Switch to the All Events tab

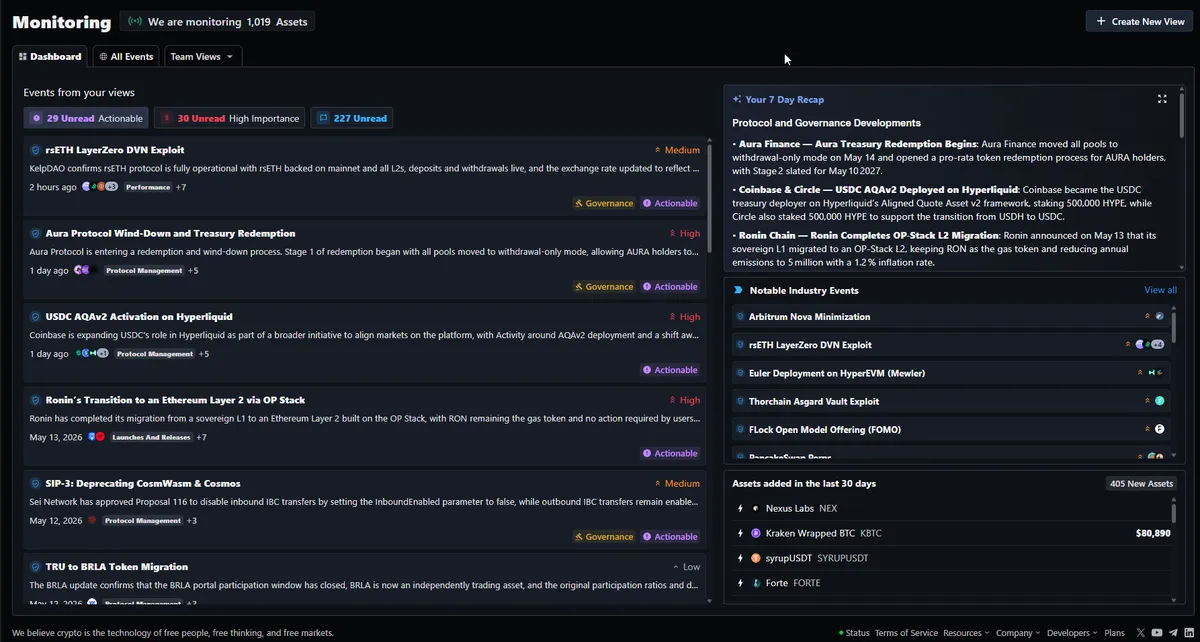click(x=126, y=57)
